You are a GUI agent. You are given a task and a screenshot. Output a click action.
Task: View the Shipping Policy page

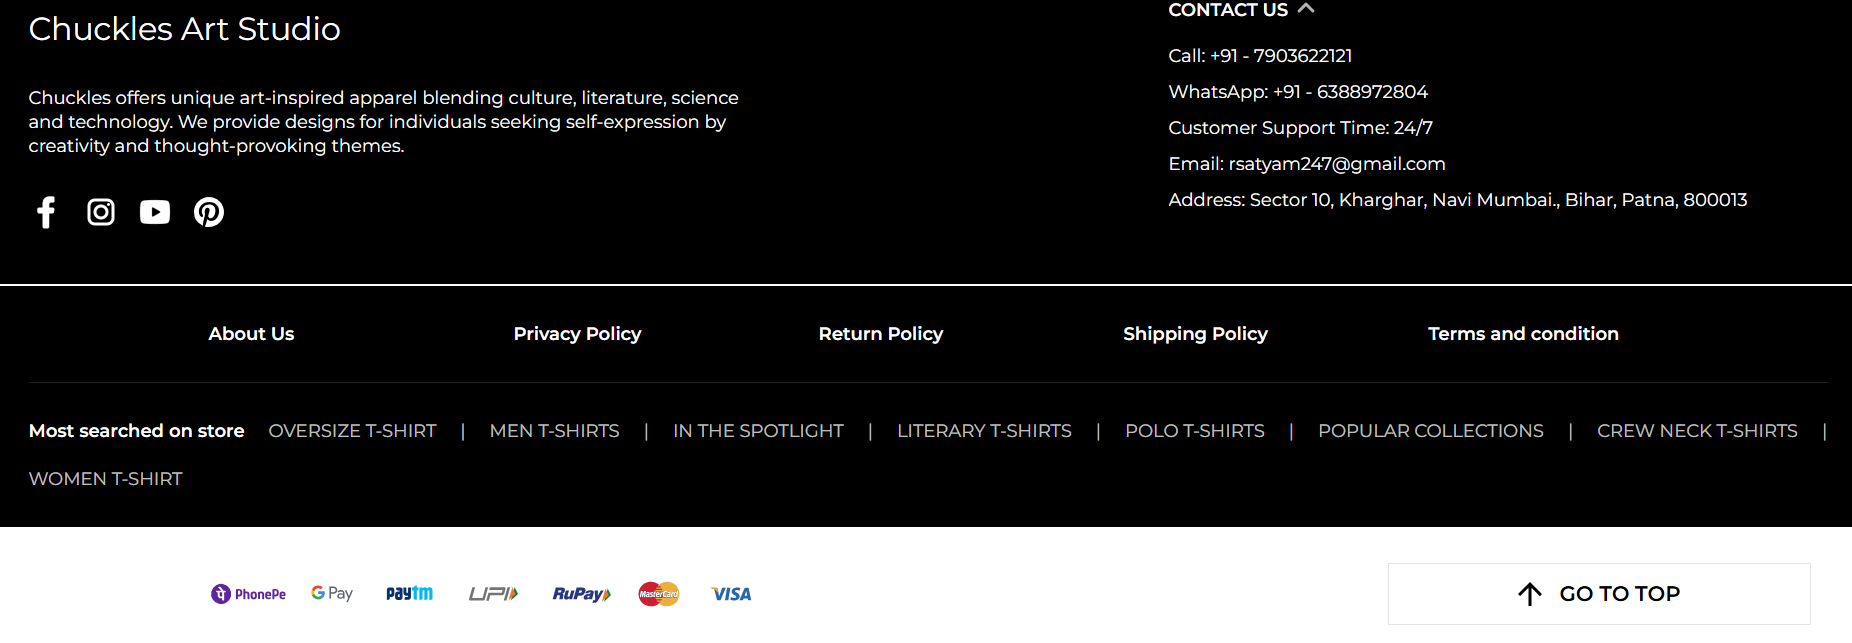click(1195, 334)
